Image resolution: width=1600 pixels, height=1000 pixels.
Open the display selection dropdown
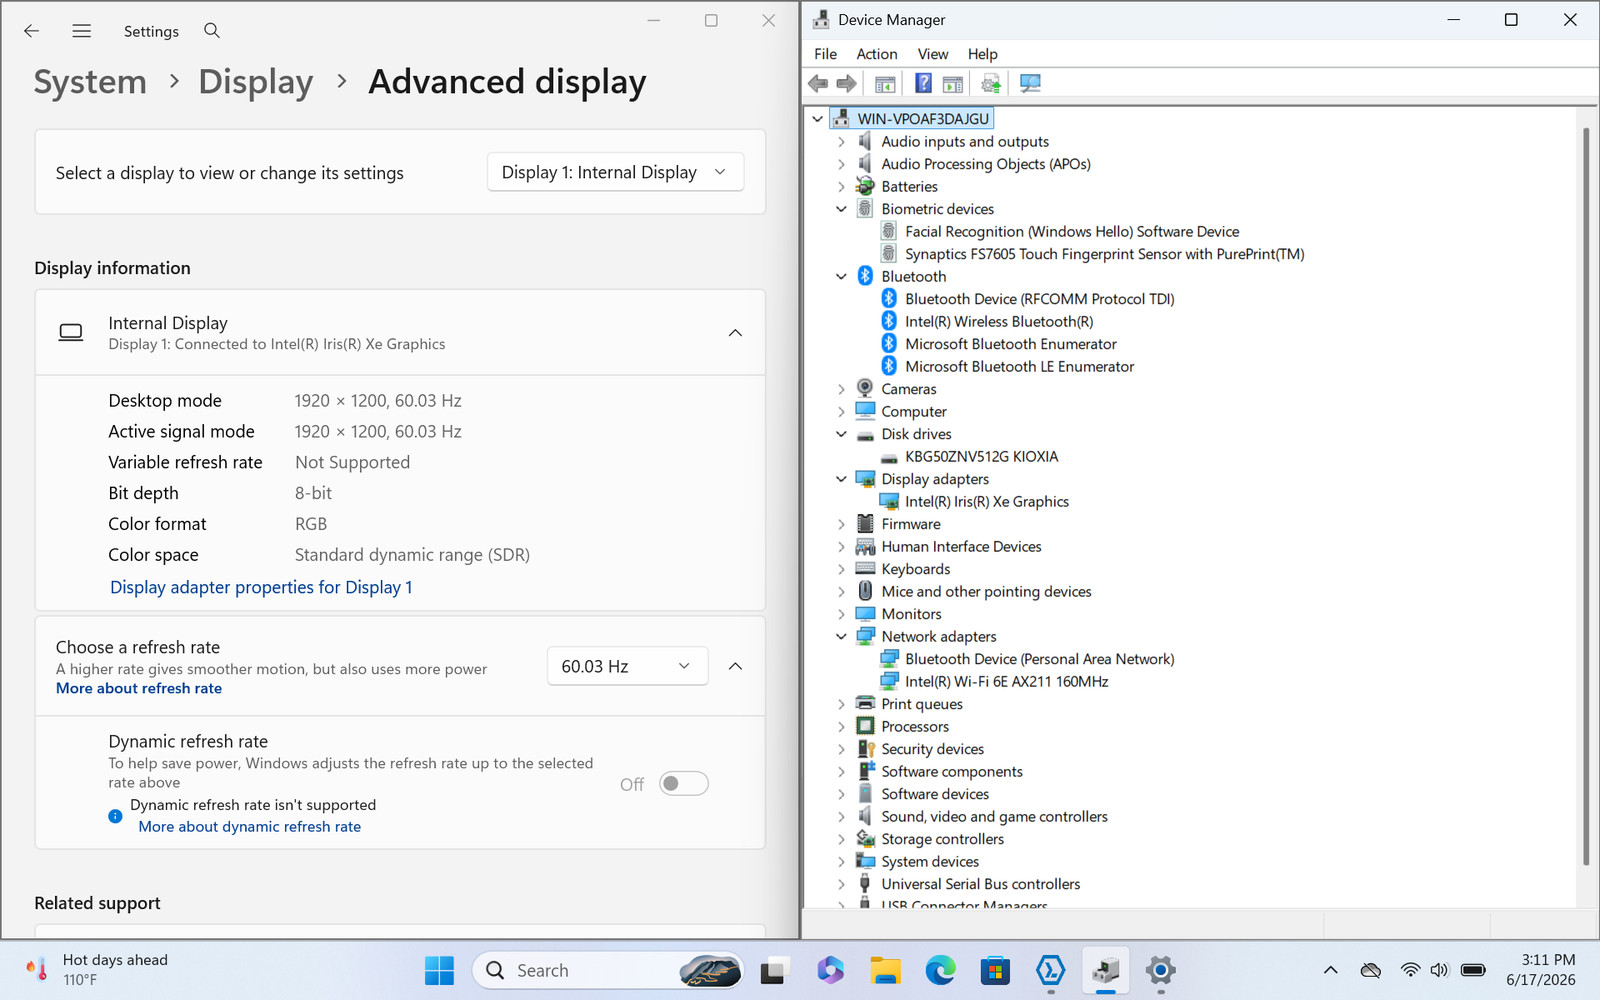pos(616,172)
